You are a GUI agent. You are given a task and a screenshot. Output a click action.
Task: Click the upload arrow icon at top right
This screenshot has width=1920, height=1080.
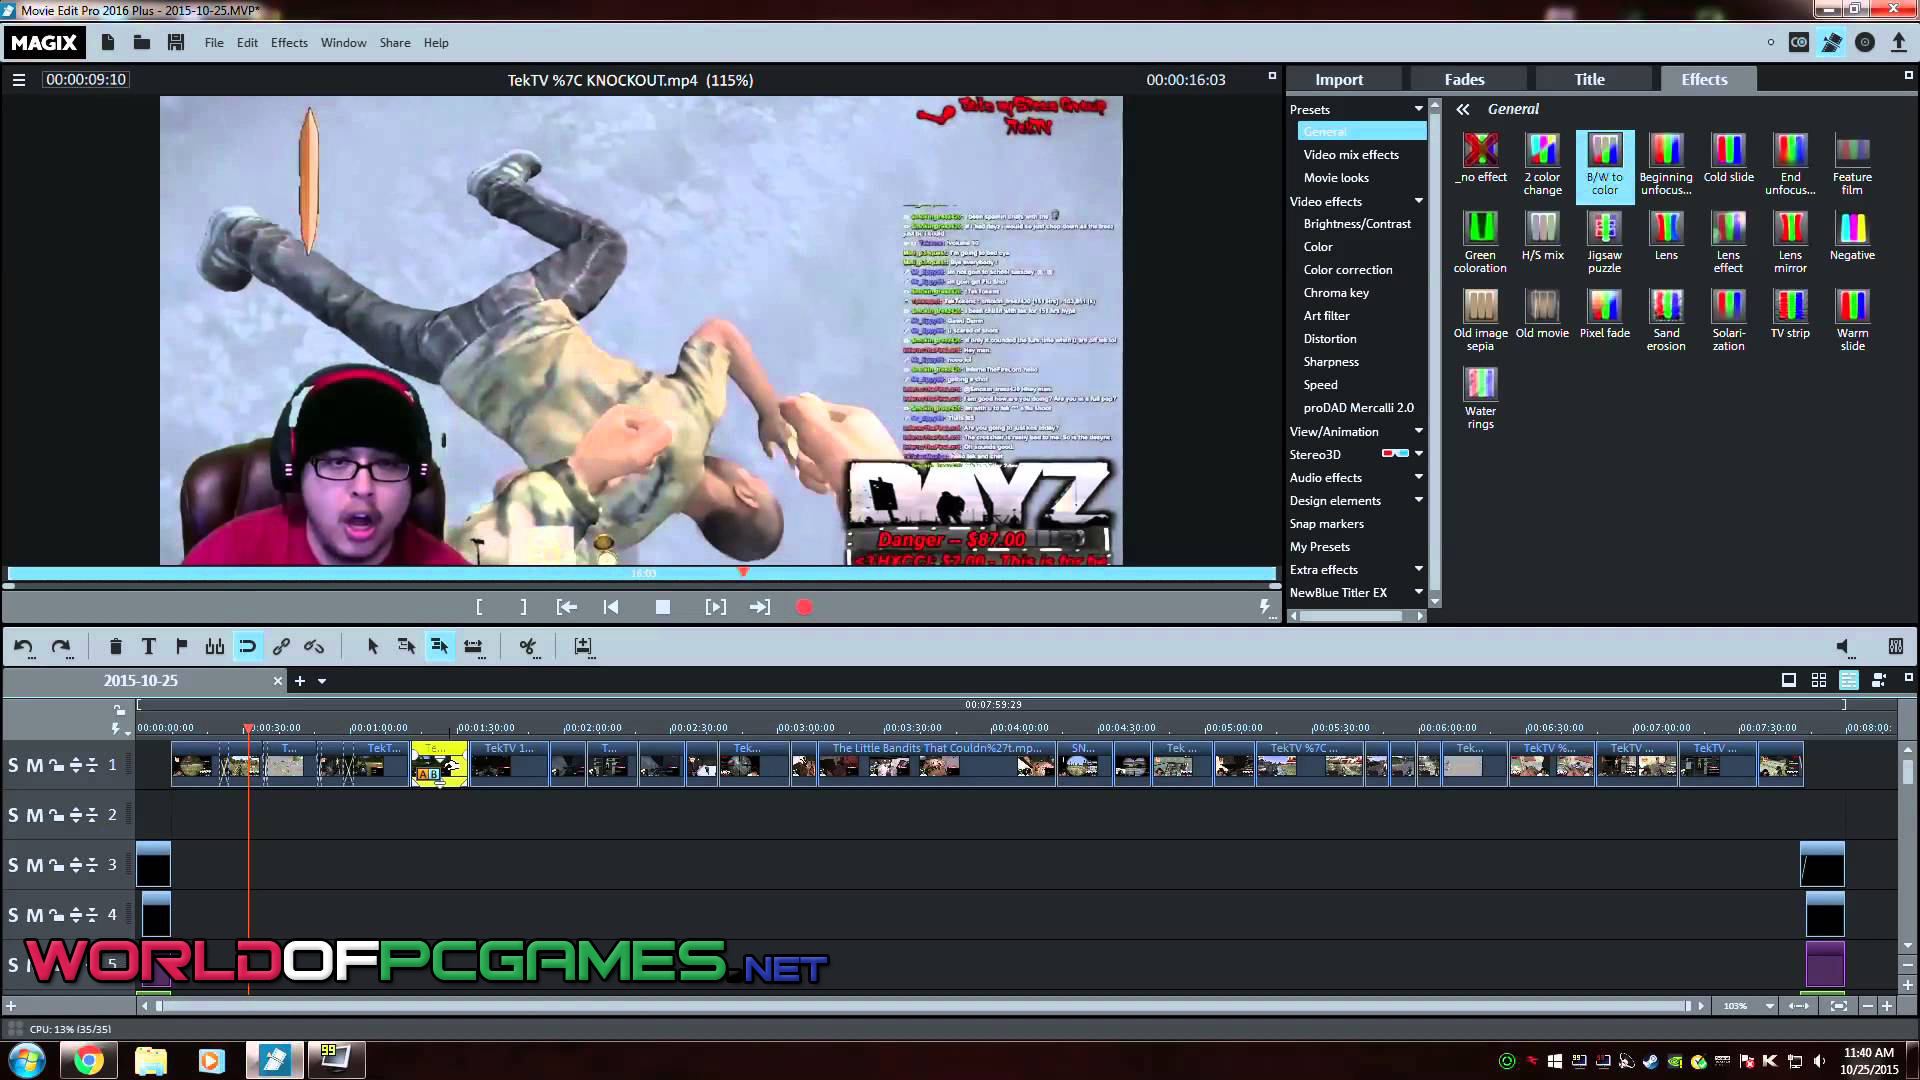click(1899, 42)
